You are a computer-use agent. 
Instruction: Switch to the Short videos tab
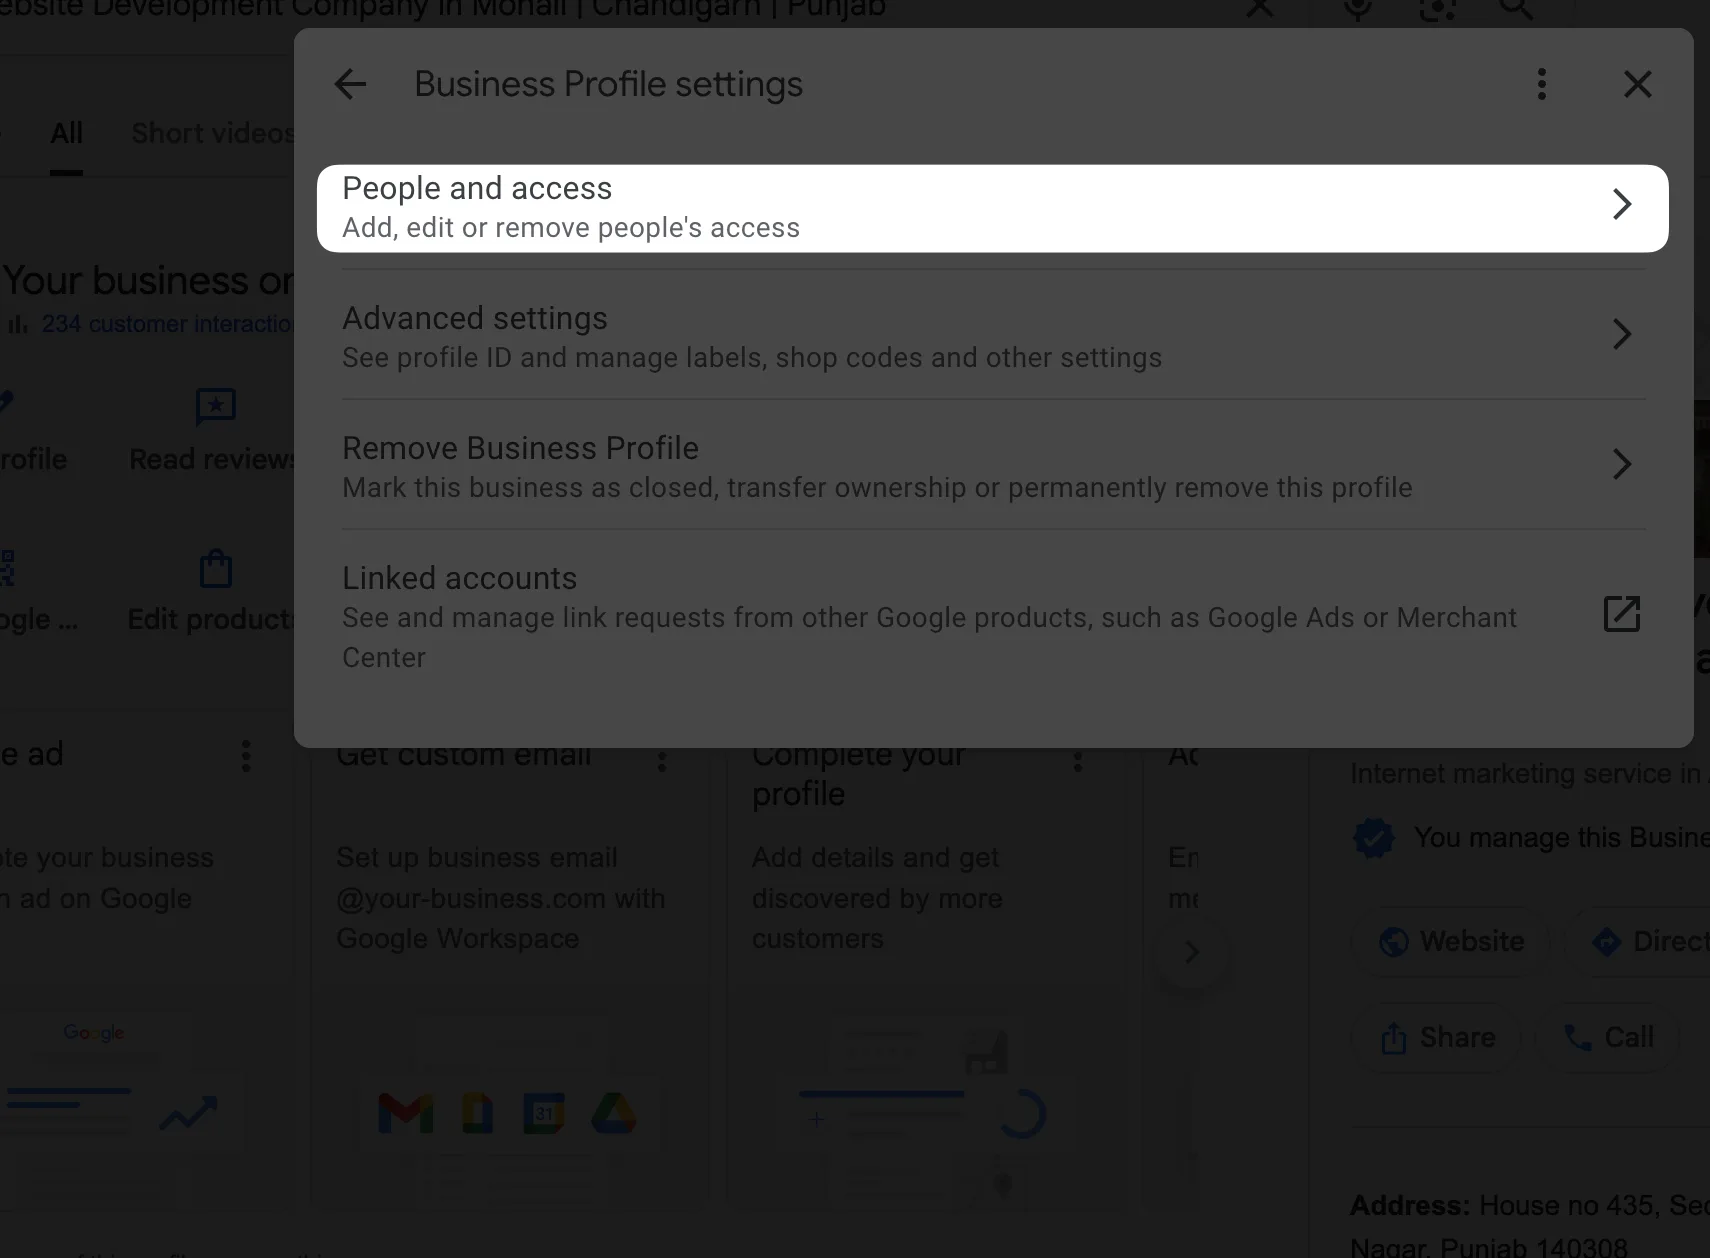click(212, 134)
